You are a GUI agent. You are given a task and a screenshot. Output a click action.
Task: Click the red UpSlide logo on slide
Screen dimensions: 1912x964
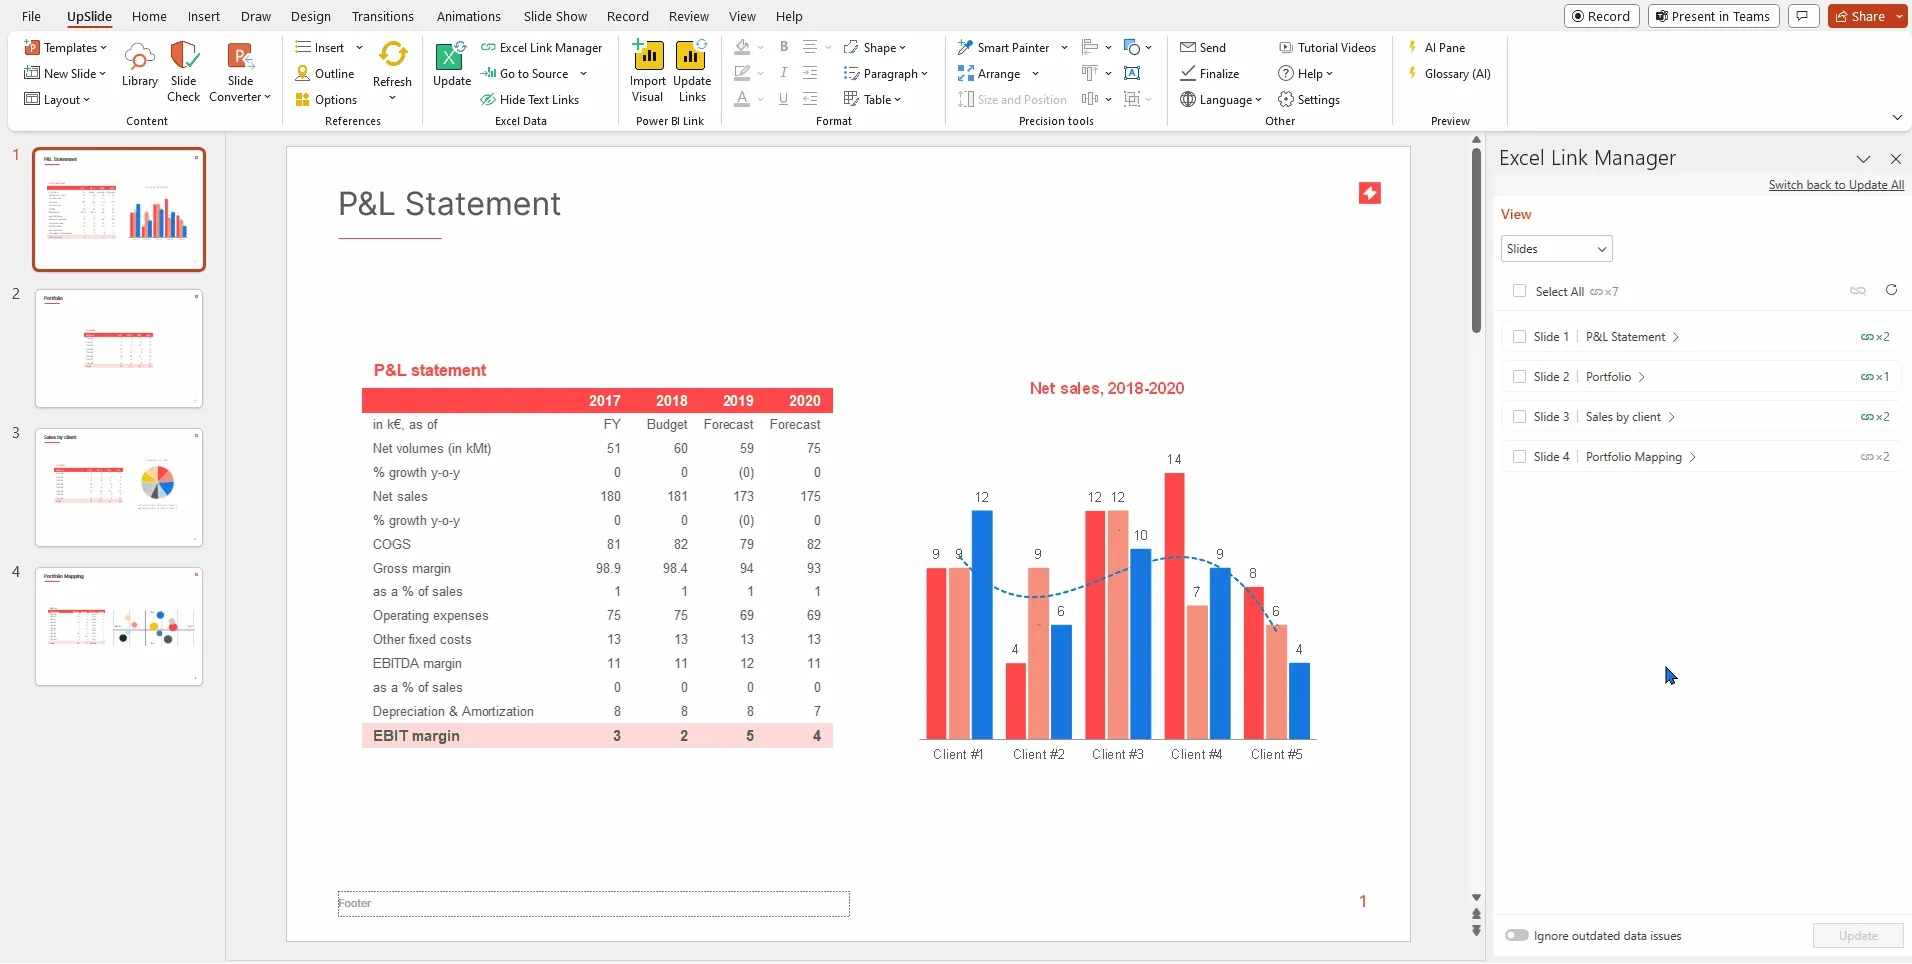pos(1370,193)
